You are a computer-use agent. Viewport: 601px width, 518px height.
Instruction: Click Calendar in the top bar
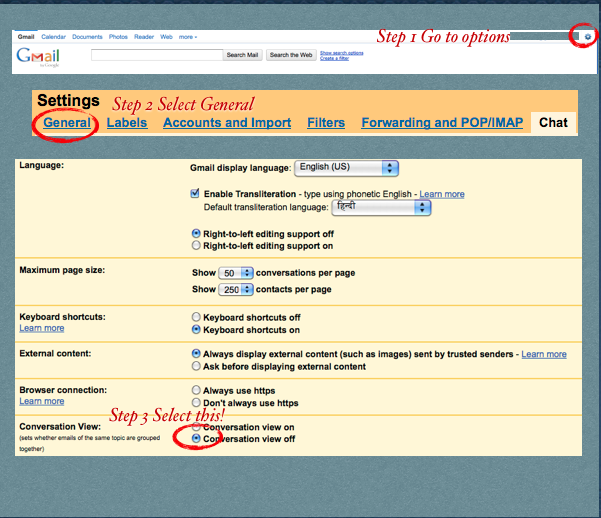click(53, 37)
